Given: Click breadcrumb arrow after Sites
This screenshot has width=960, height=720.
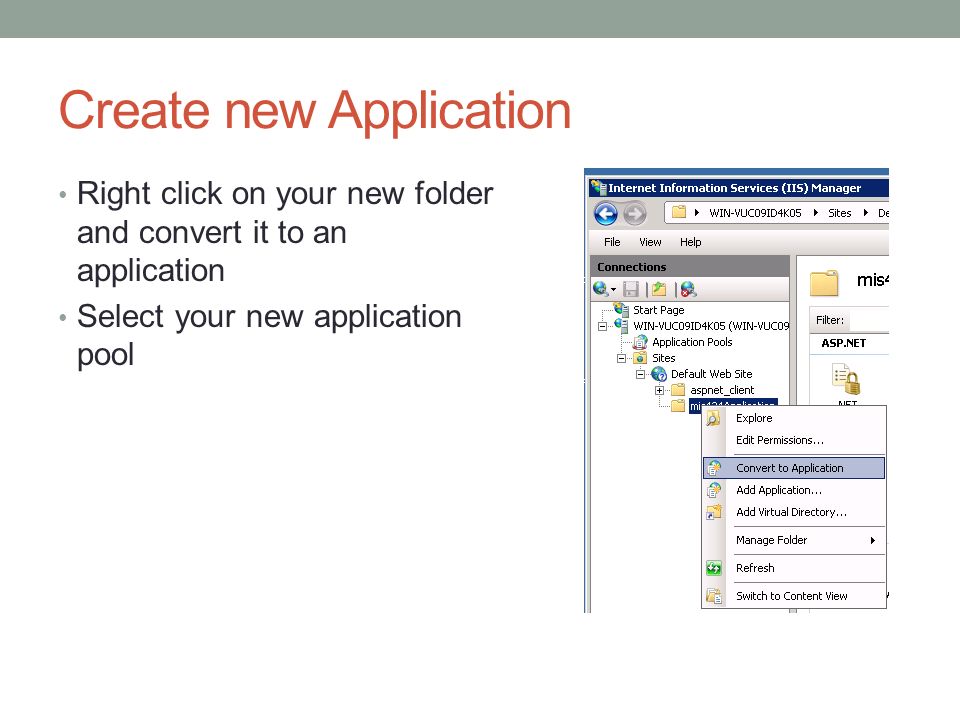Looking at the screenshot, I should [866, 213].
